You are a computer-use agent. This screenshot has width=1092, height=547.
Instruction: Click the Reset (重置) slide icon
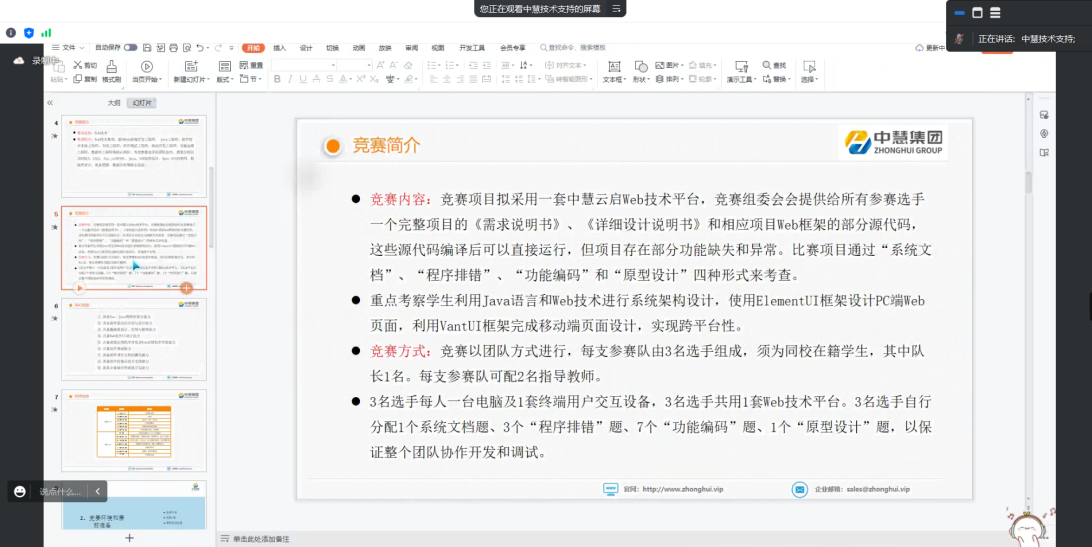tap(243, 65)
